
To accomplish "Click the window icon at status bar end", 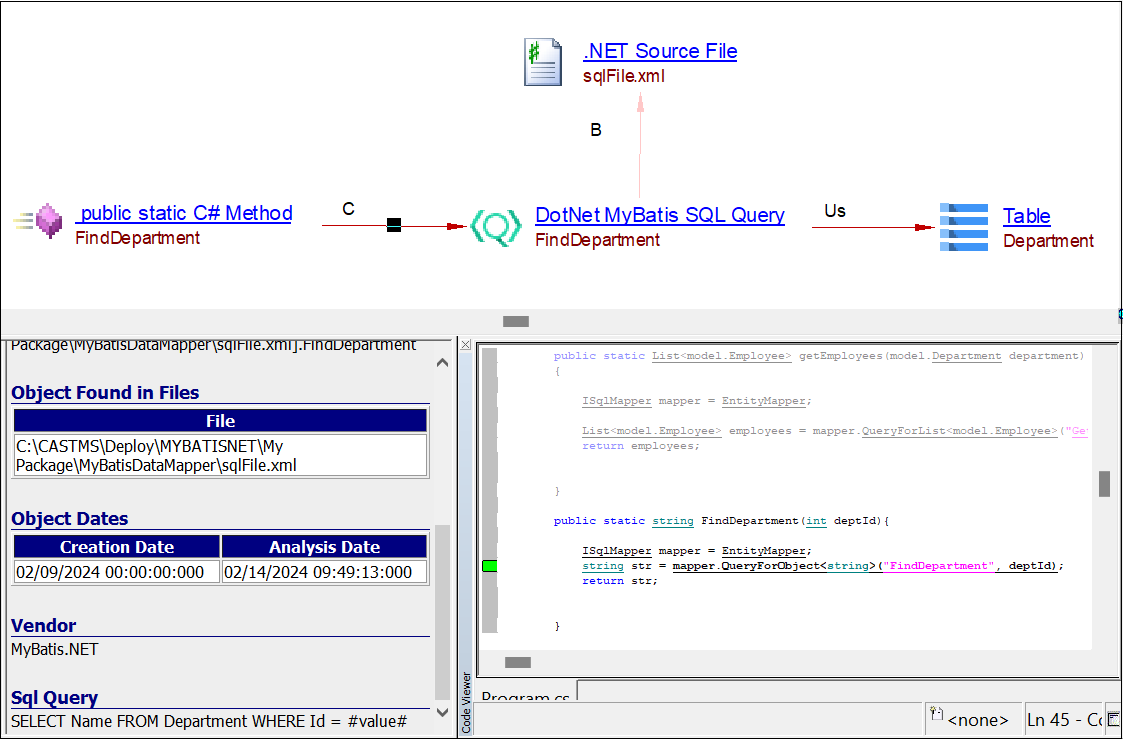I will pyautogui.click(x=1113, y=719).
